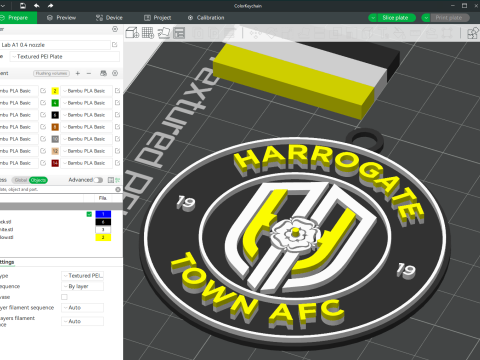This screenshot has height=360, width=480.
Task: Open first layer filament sequence Auto dropdown
Action: (x=83, y=308)
